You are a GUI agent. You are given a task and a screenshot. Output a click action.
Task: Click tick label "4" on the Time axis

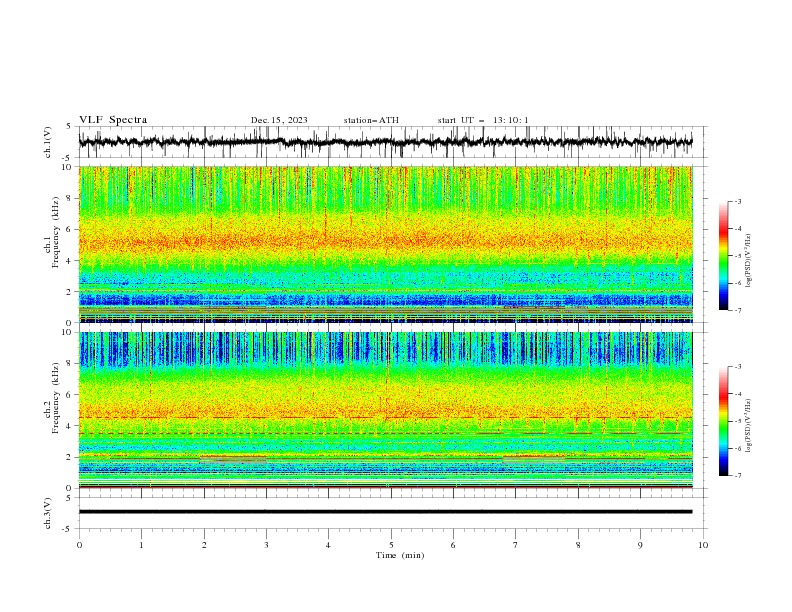(328, 545)
